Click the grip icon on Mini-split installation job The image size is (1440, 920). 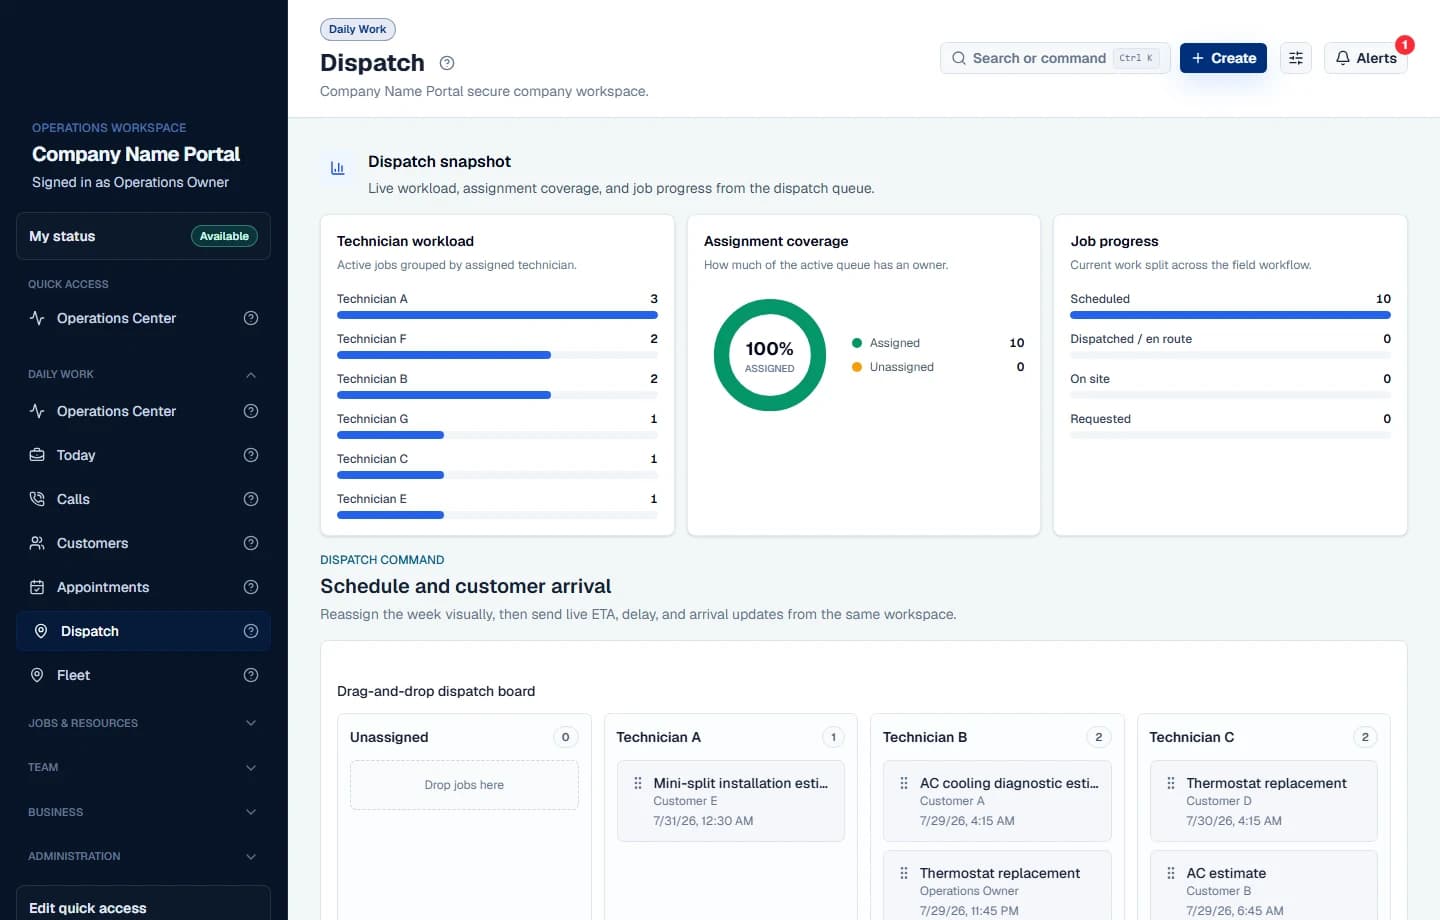[x=638, y=783]
